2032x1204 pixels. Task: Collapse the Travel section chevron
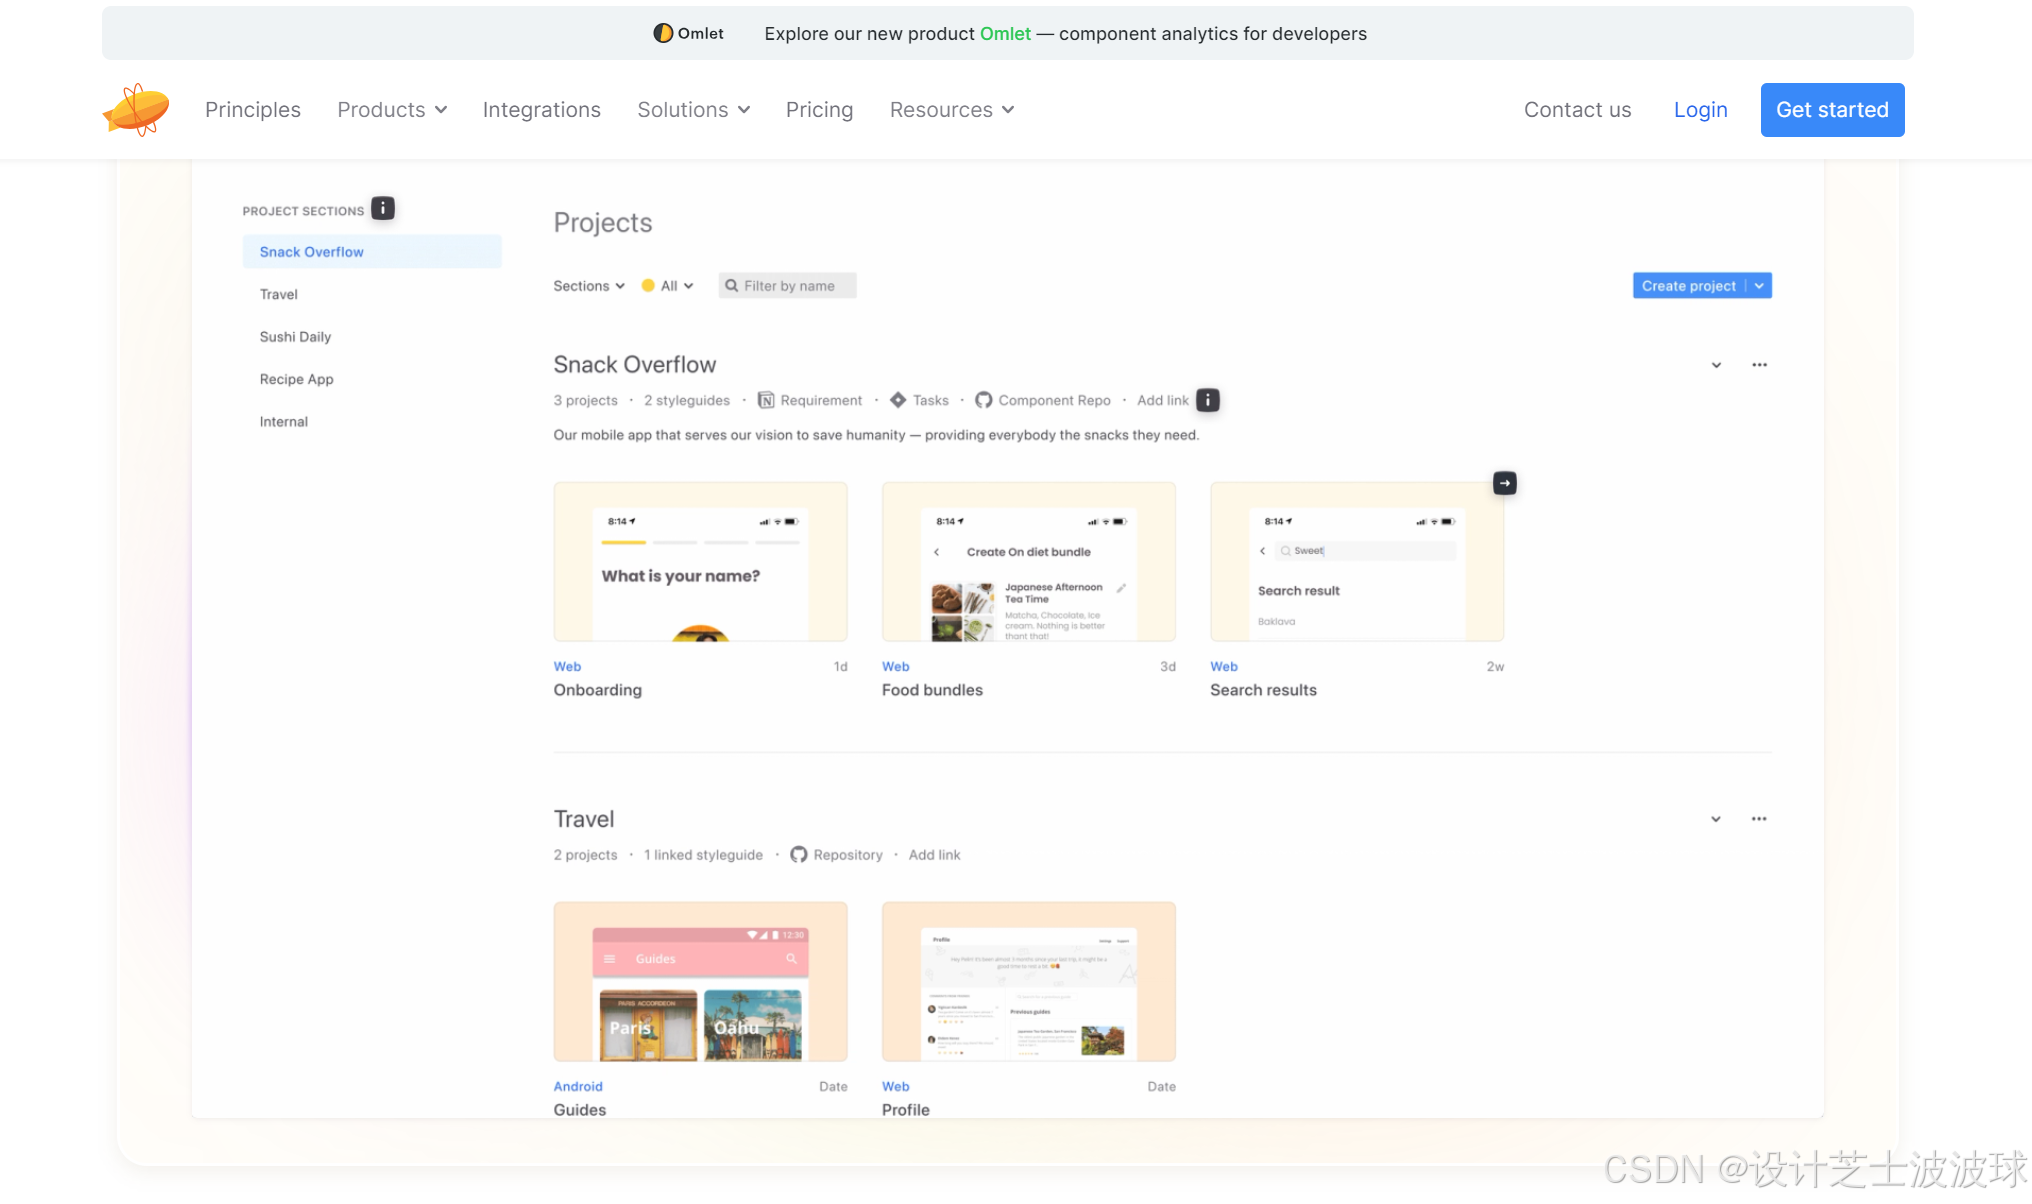(1716, 819)
